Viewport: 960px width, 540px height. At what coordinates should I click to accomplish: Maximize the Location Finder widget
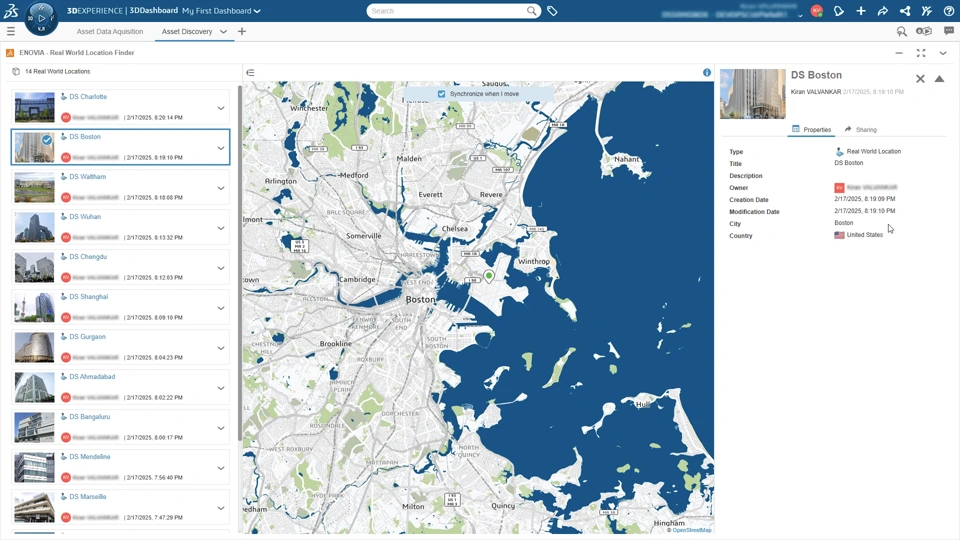tap(921, 53)
